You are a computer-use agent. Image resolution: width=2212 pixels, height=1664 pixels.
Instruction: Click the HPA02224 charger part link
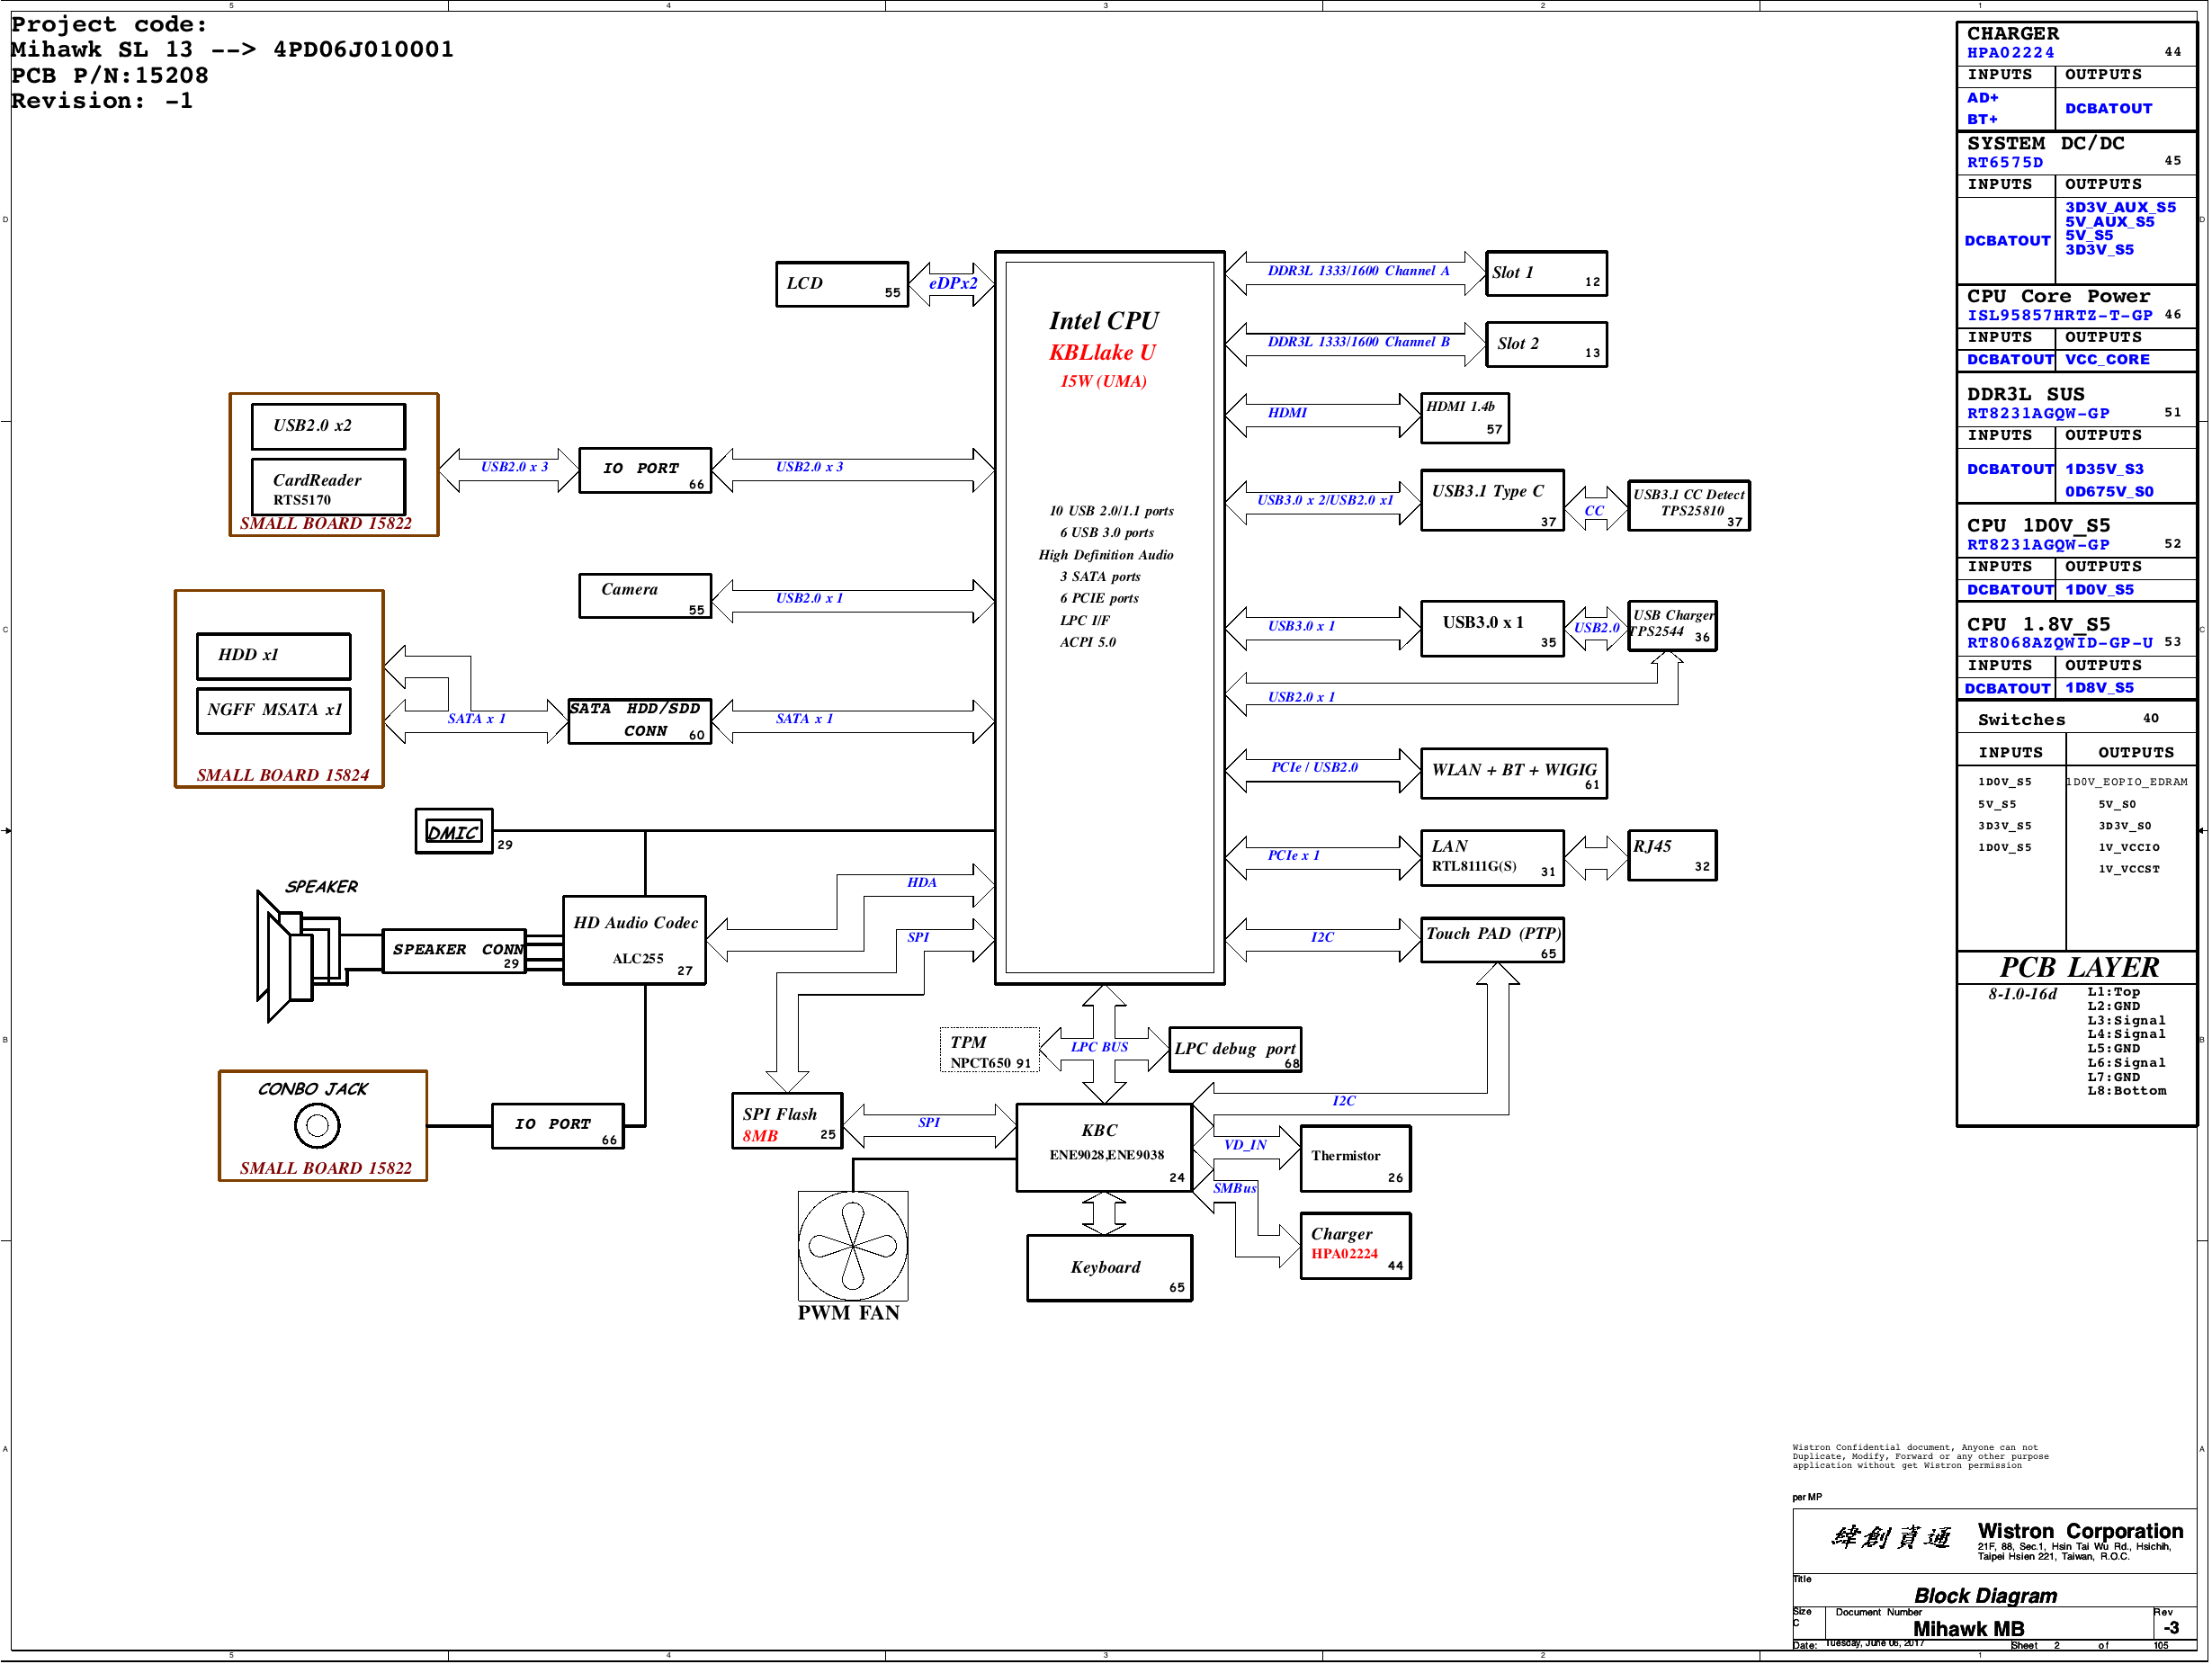click(x=2010, y=53)
